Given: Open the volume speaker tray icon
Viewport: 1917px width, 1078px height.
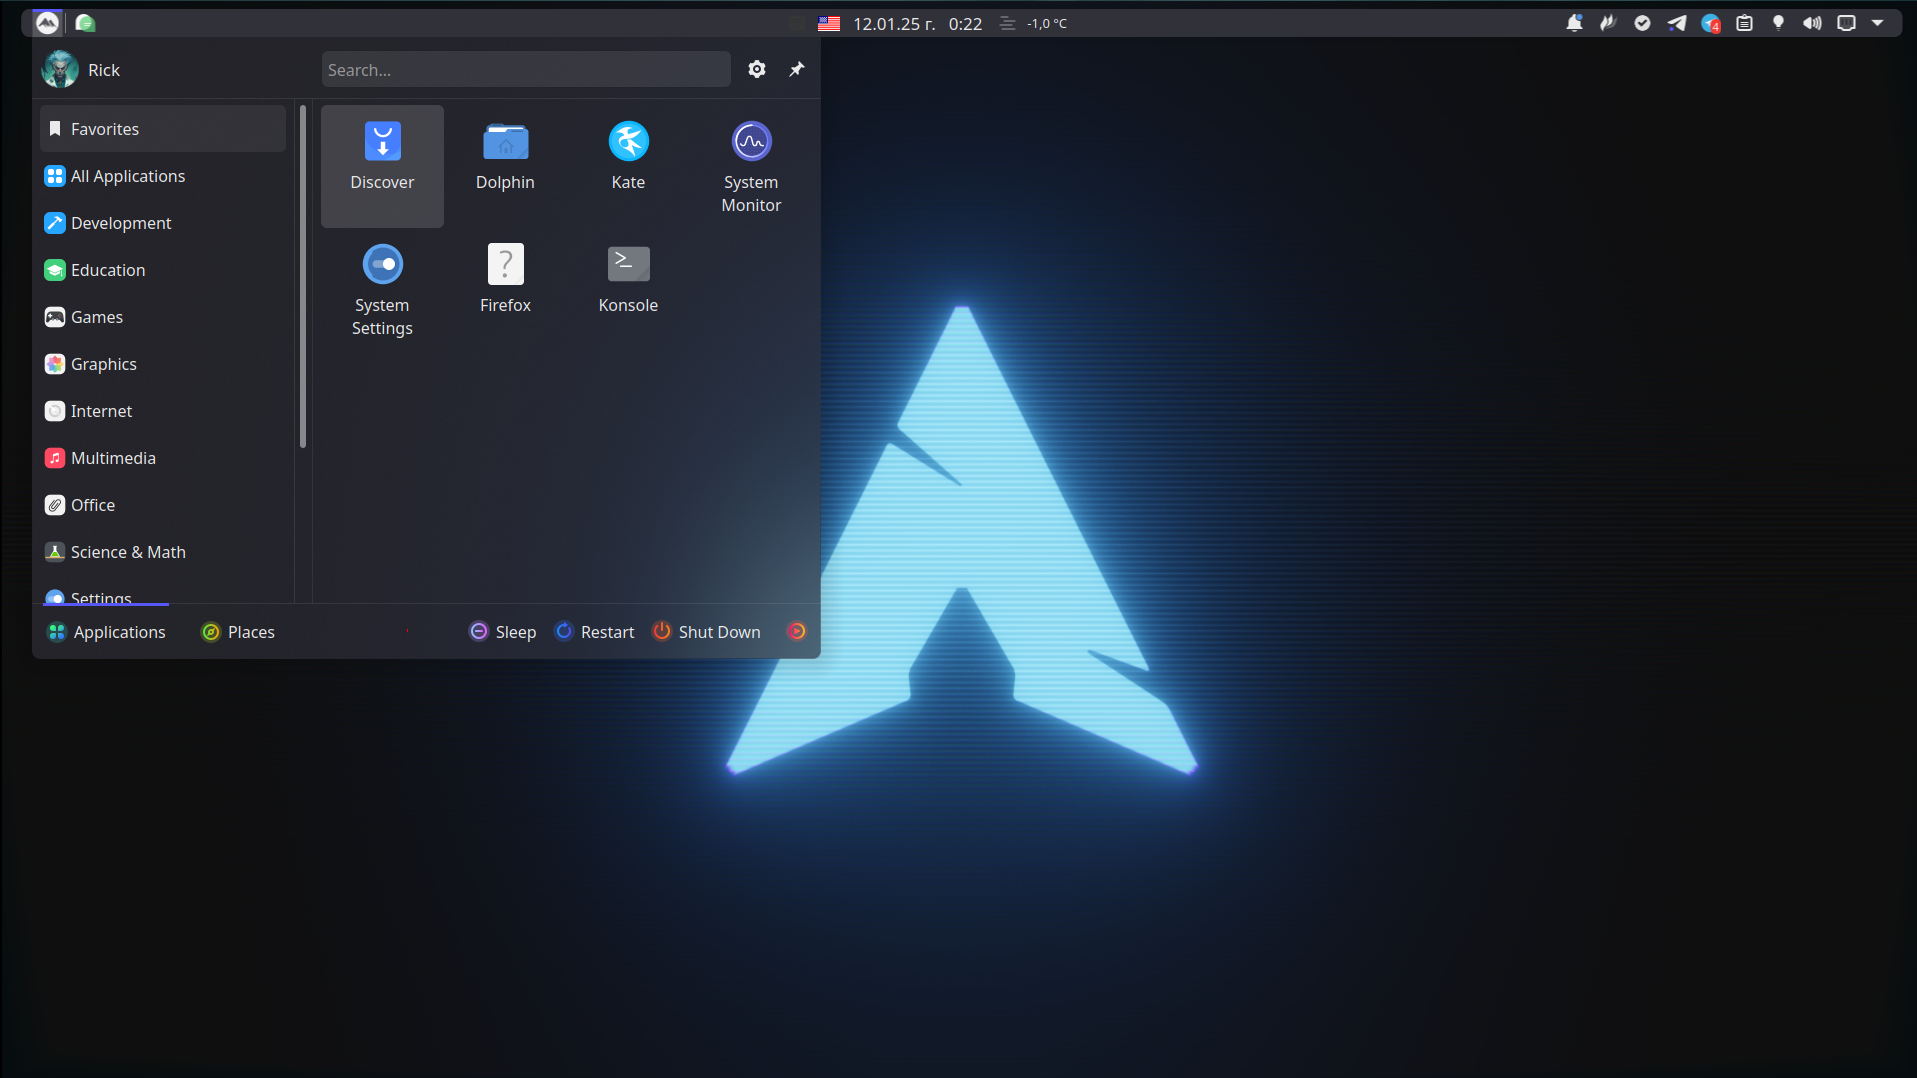Looking at the screenshot, I should tap(1812, 23).
